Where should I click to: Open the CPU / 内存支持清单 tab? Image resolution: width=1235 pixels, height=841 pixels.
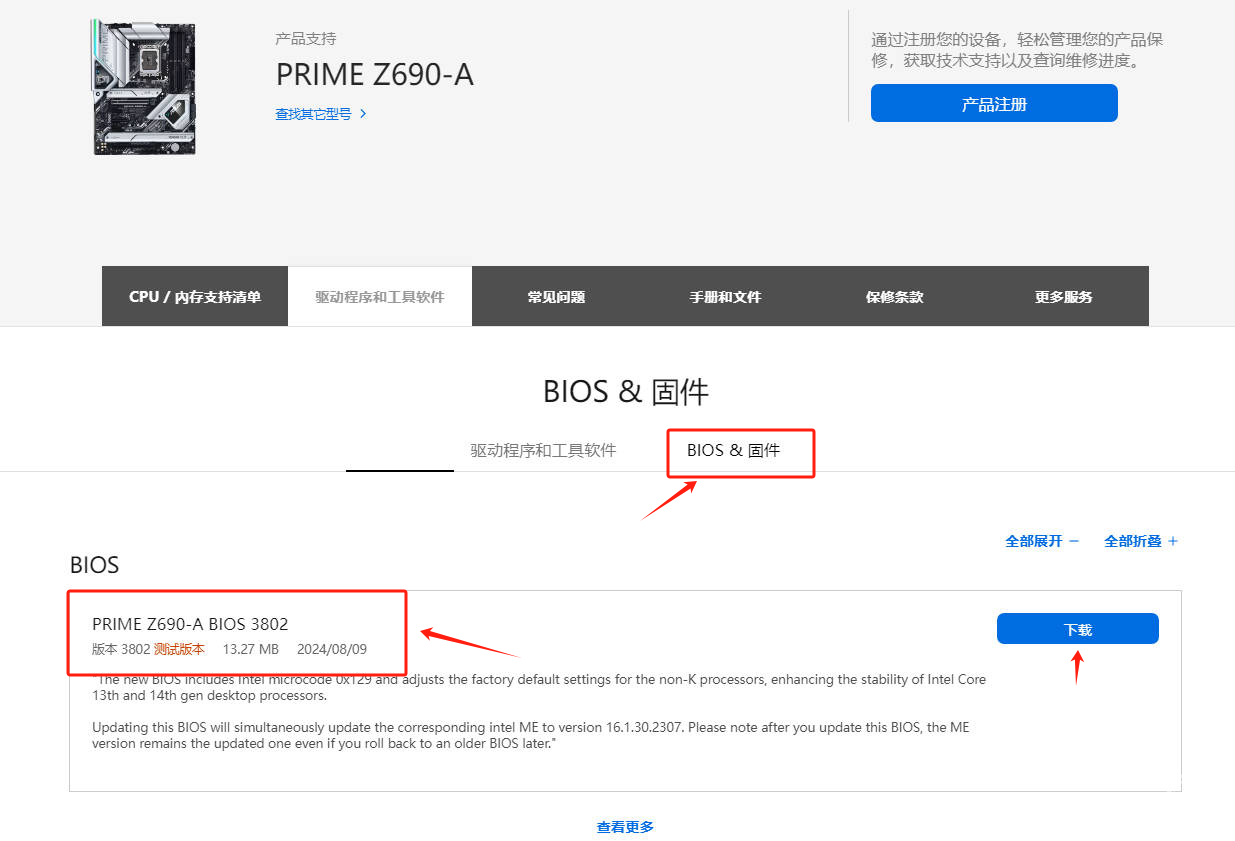195,297
